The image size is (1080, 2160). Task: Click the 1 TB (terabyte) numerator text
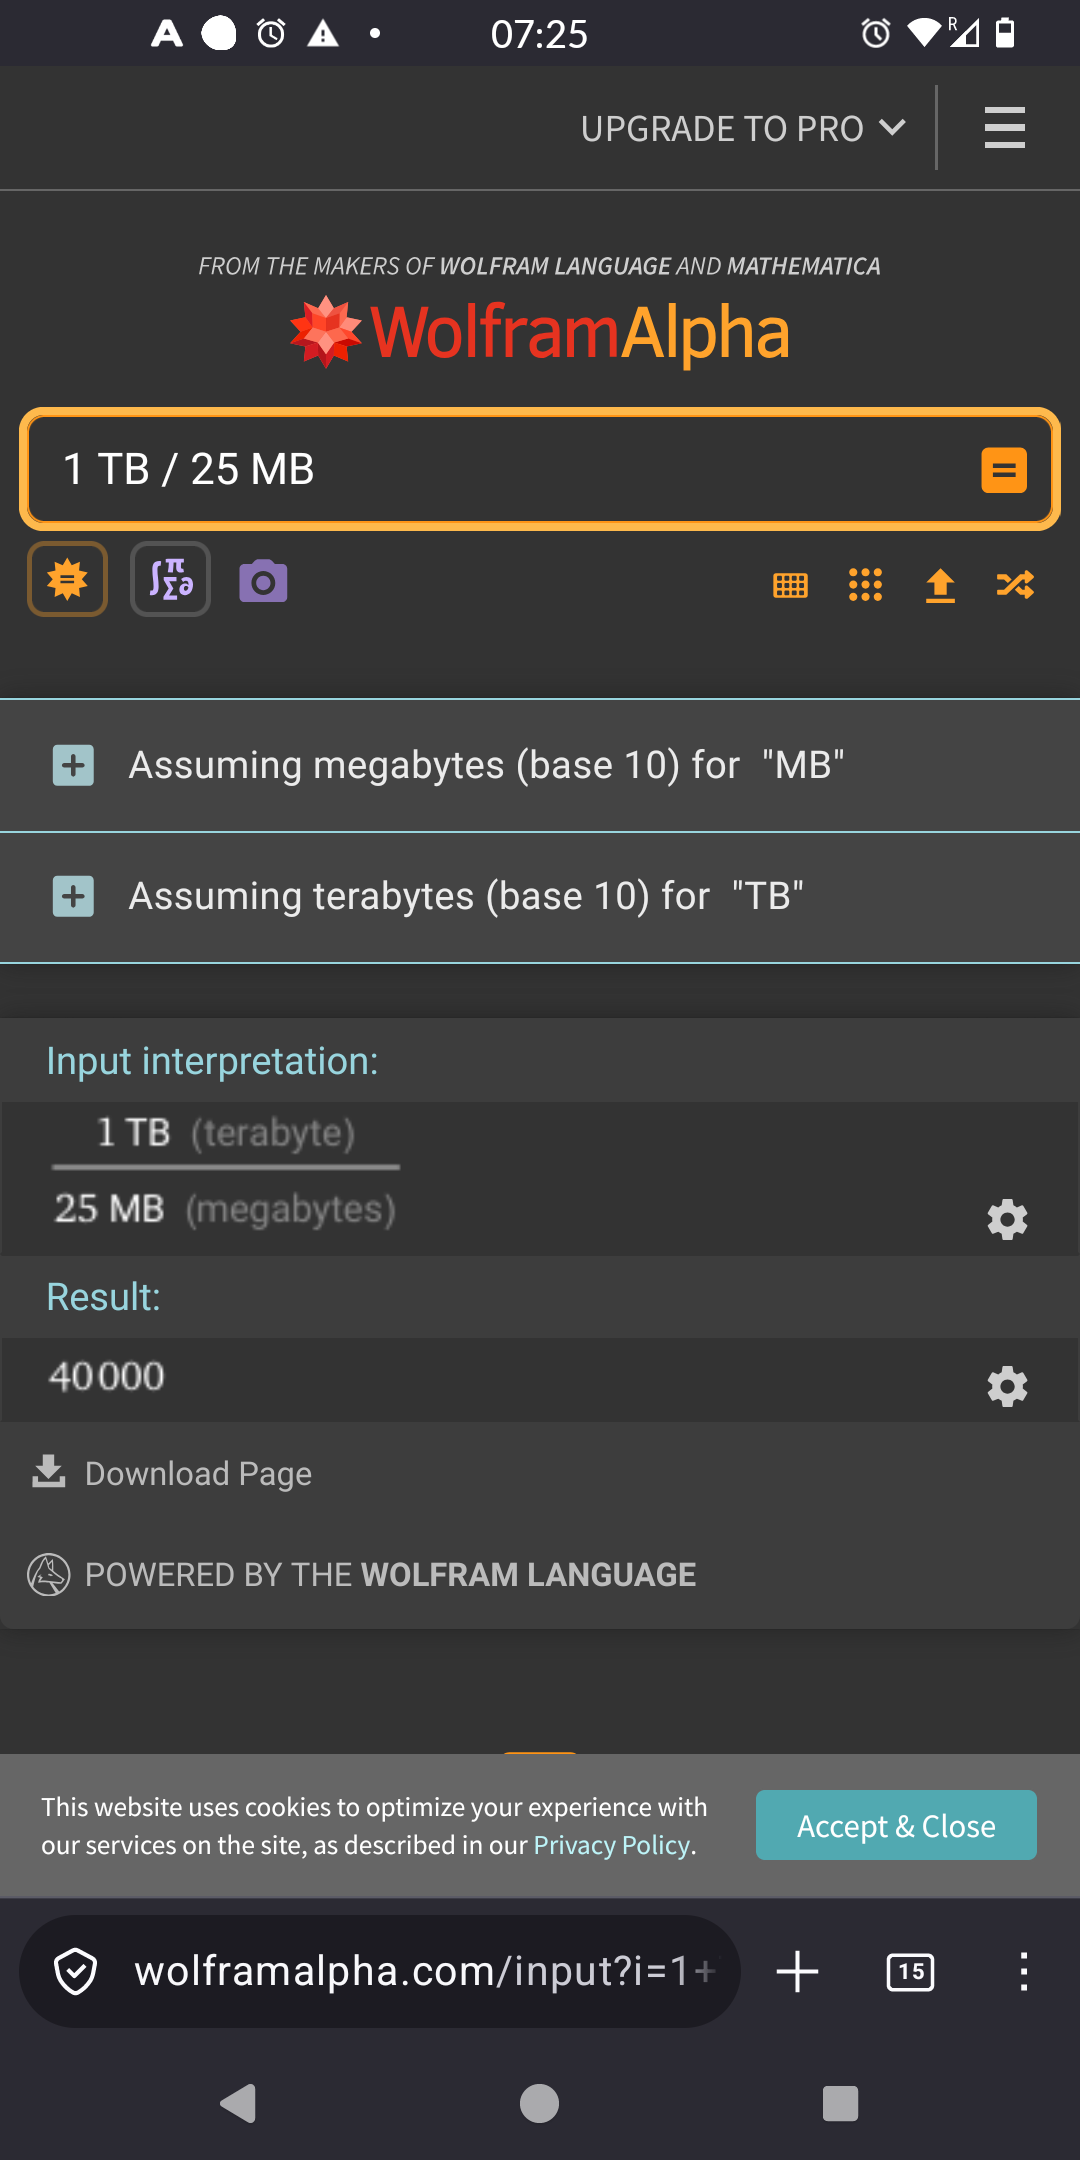[x=226, y=1133]
